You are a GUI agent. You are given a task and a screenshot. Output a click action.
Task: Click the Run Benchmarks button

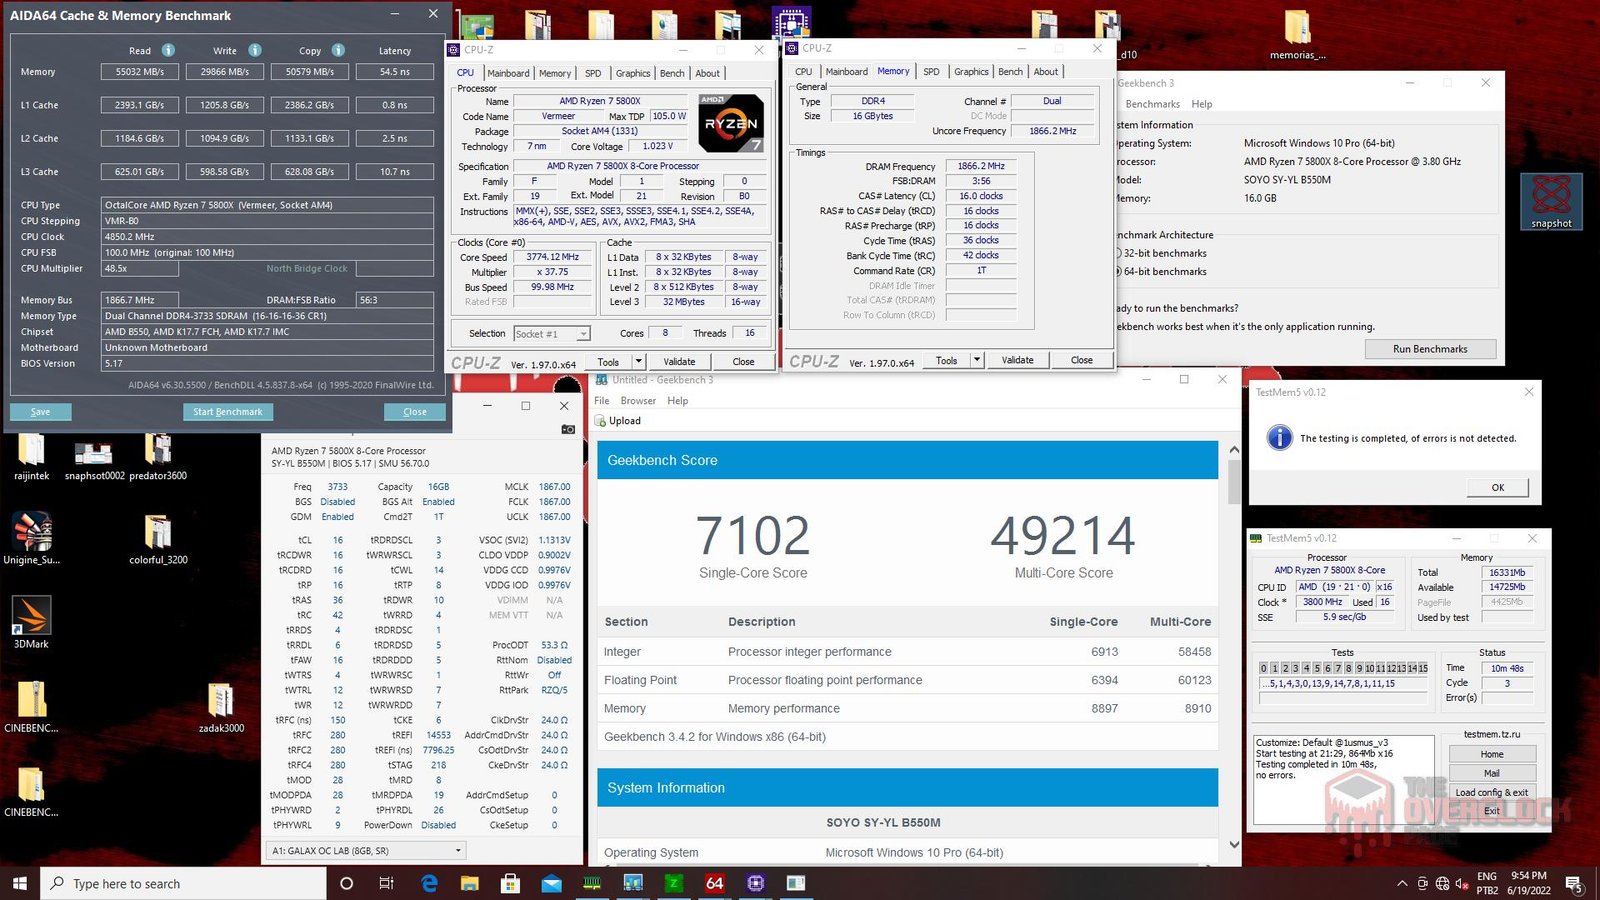click(x=1430, y=349)
